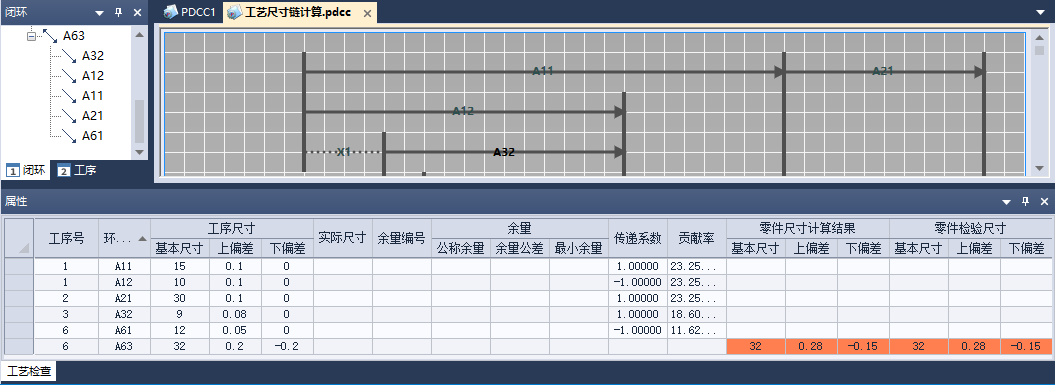This screenshot has height=385, width=1055.
Task: Click contribution rate 18.60... cell
Action: 696,314
